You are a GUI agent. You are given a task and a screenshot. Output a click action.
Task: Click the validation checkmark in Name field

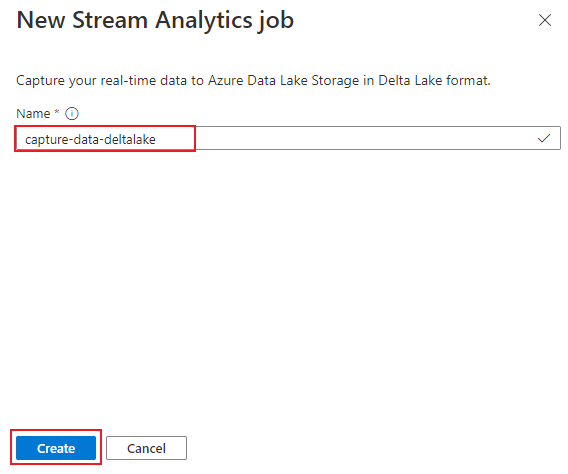tap(544, 138)
